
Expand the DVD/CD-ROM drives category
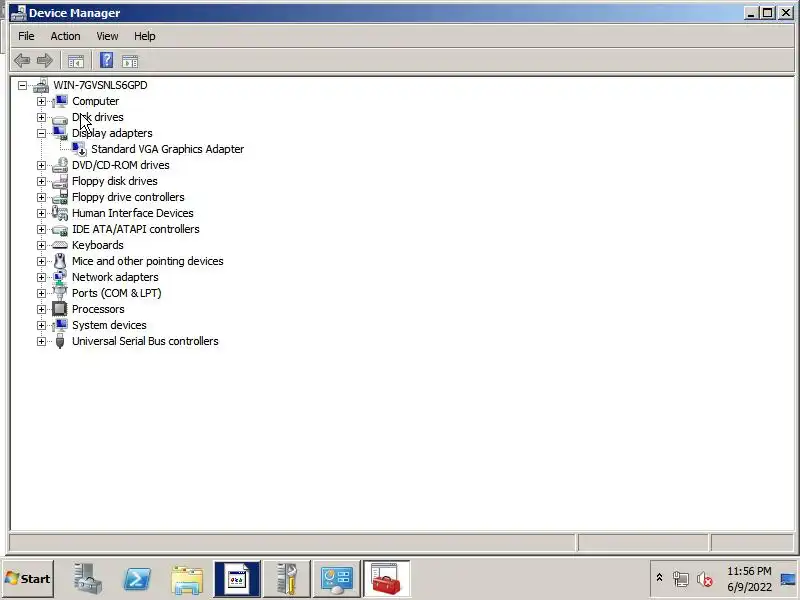[41, 165]
